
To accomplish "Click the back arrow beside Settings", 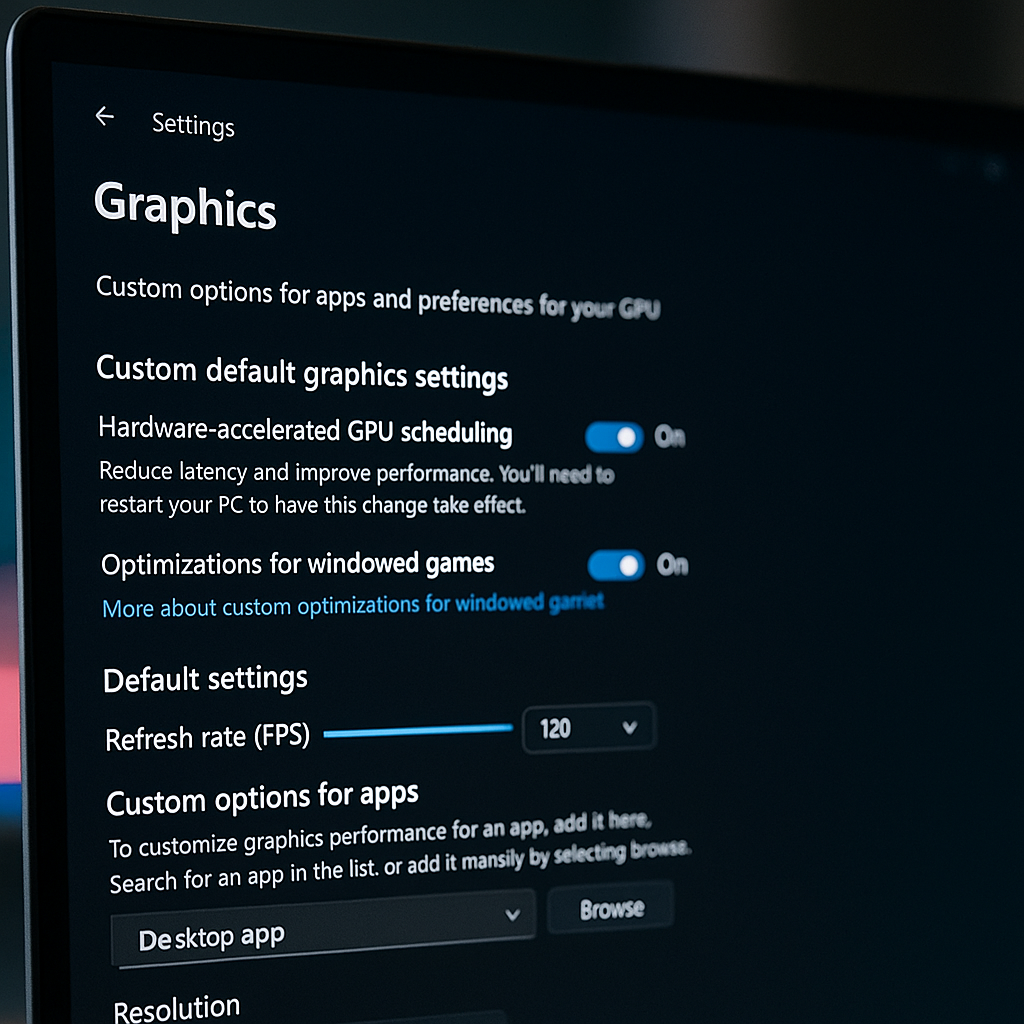I will (104, 116).
